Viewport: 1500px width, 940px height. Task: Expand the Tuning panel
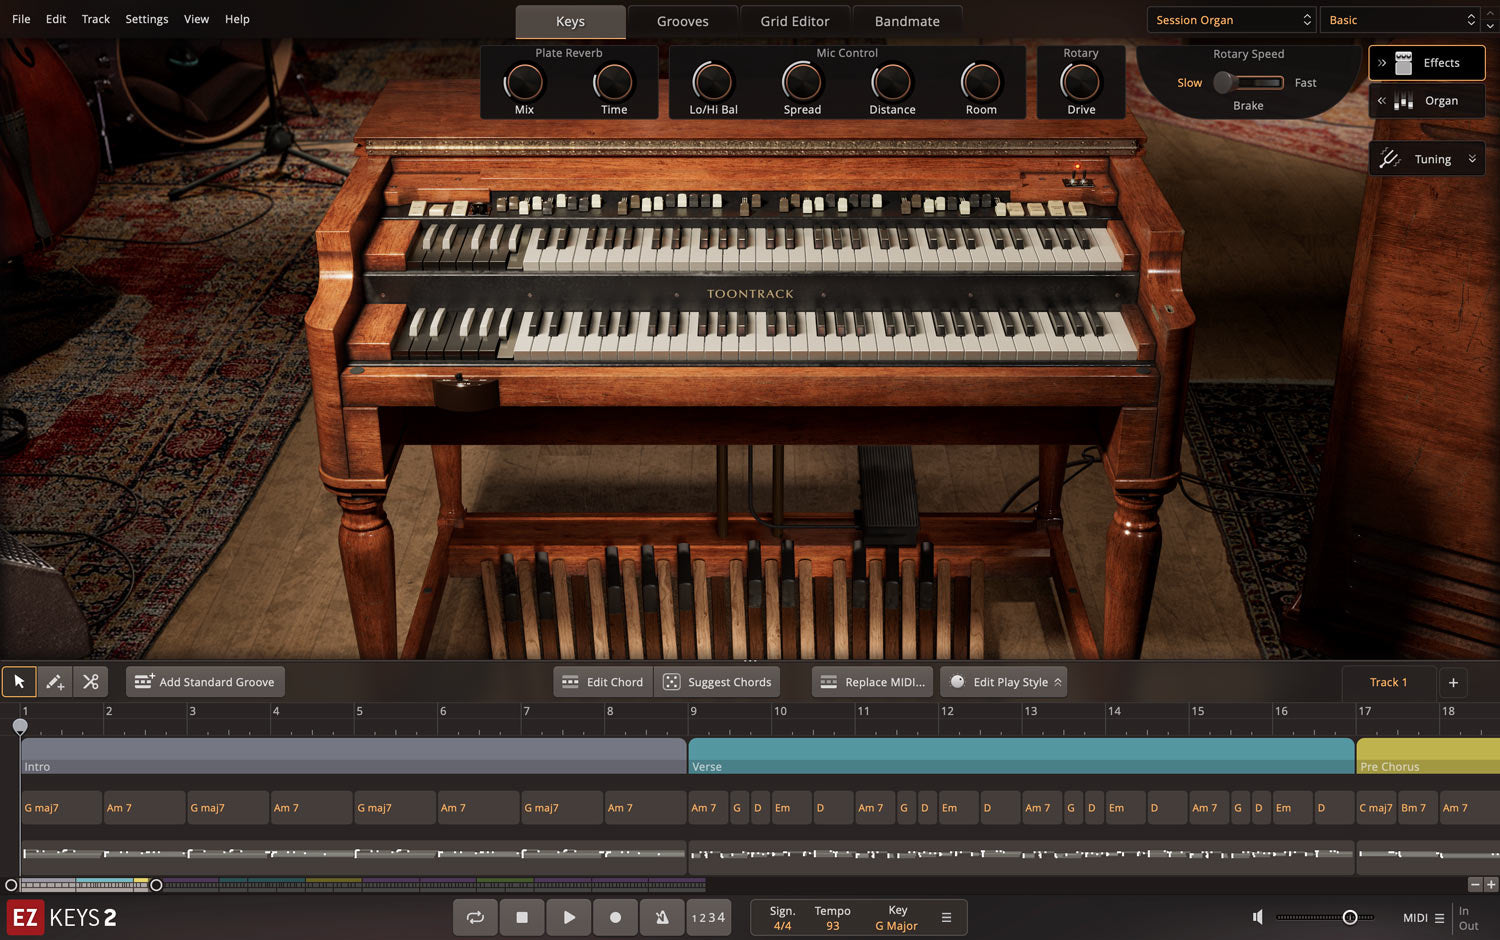pyautogui.click(x=1472, y=159)
